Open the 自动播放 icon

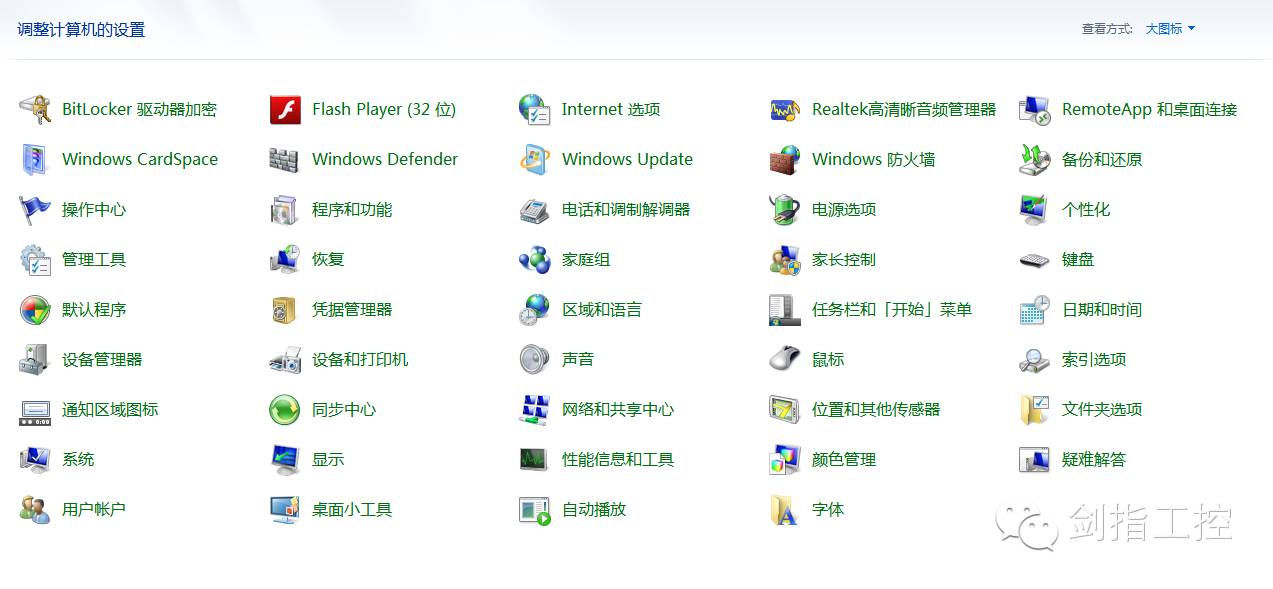(535, 509)
